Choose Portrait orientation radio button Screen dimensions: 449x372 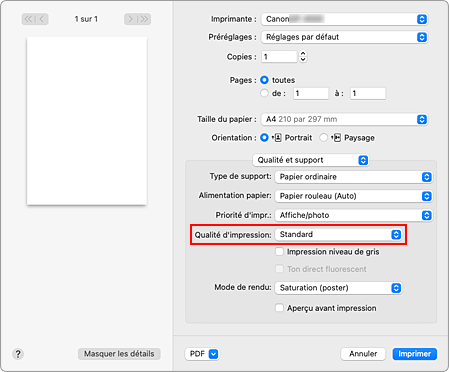click(264, 138)
